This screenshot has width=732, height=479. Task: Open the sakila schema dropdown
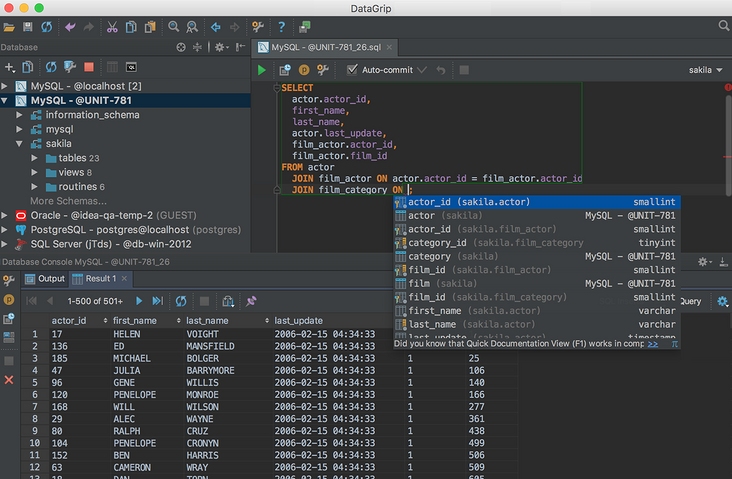click(705, 70)
